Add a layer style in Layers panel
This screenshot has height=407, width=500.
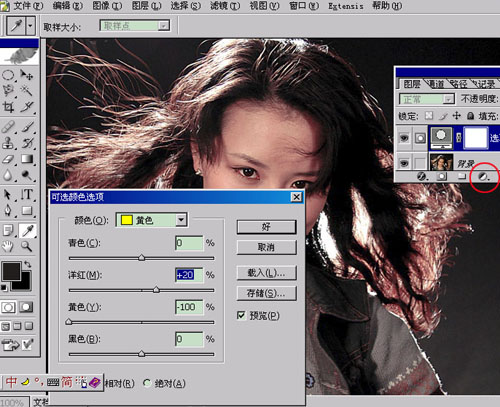(x=422, y=176)
